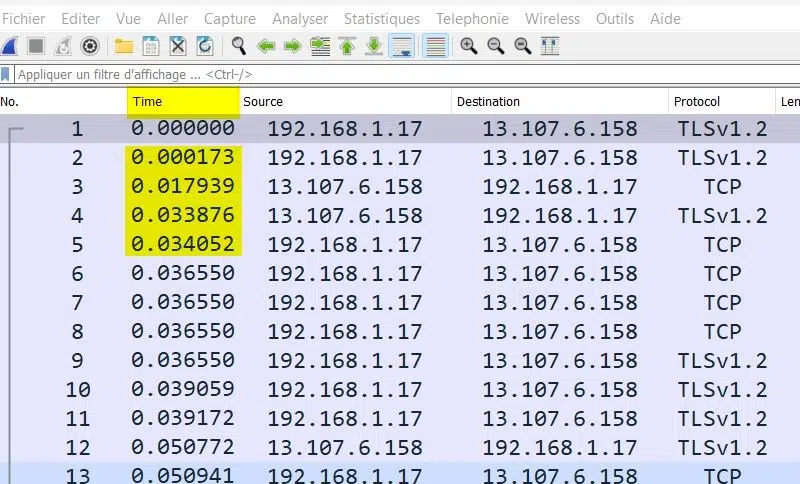Screen dimensions: 800x484
Task: Open the Capture menu
Action: (x=230, y=19)
